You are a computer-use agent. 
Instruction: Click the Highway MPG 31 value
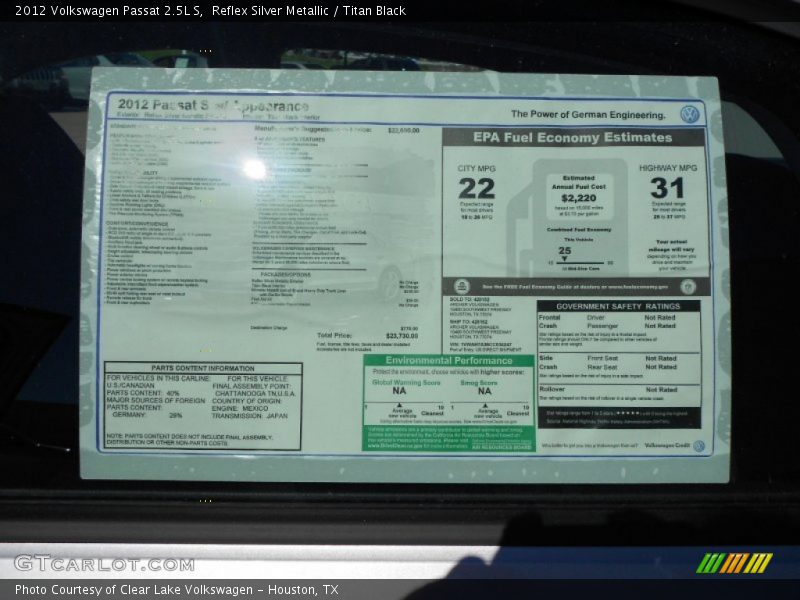pos(667,188)
